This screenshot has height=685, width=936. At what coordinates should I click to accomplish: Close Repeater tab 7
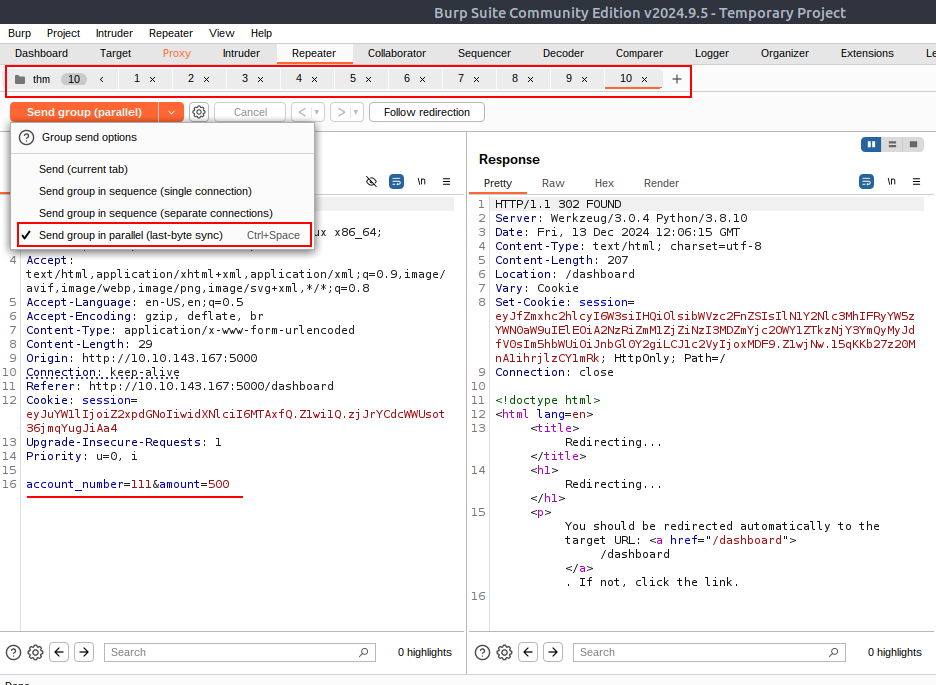476,79
